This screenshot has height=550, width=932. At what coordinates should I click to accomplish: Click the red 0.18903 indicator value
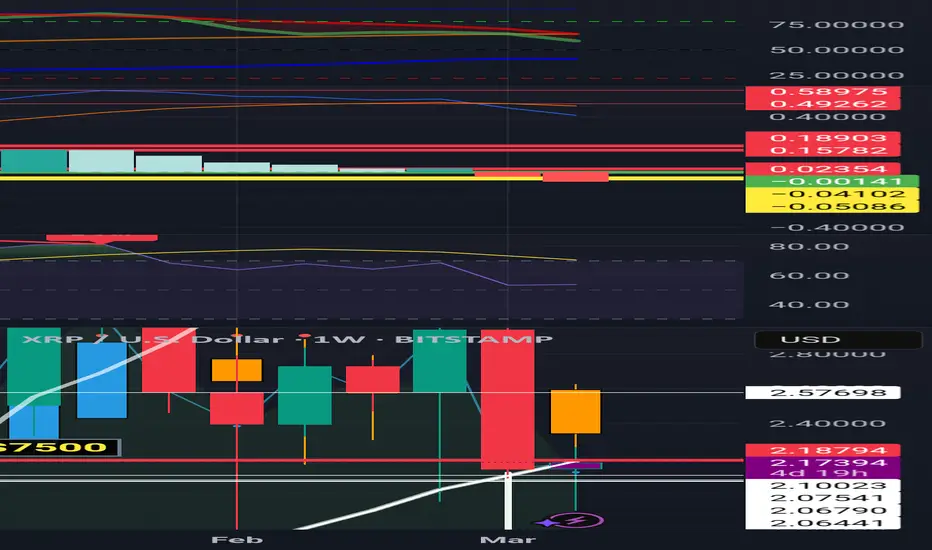[823, 138]
